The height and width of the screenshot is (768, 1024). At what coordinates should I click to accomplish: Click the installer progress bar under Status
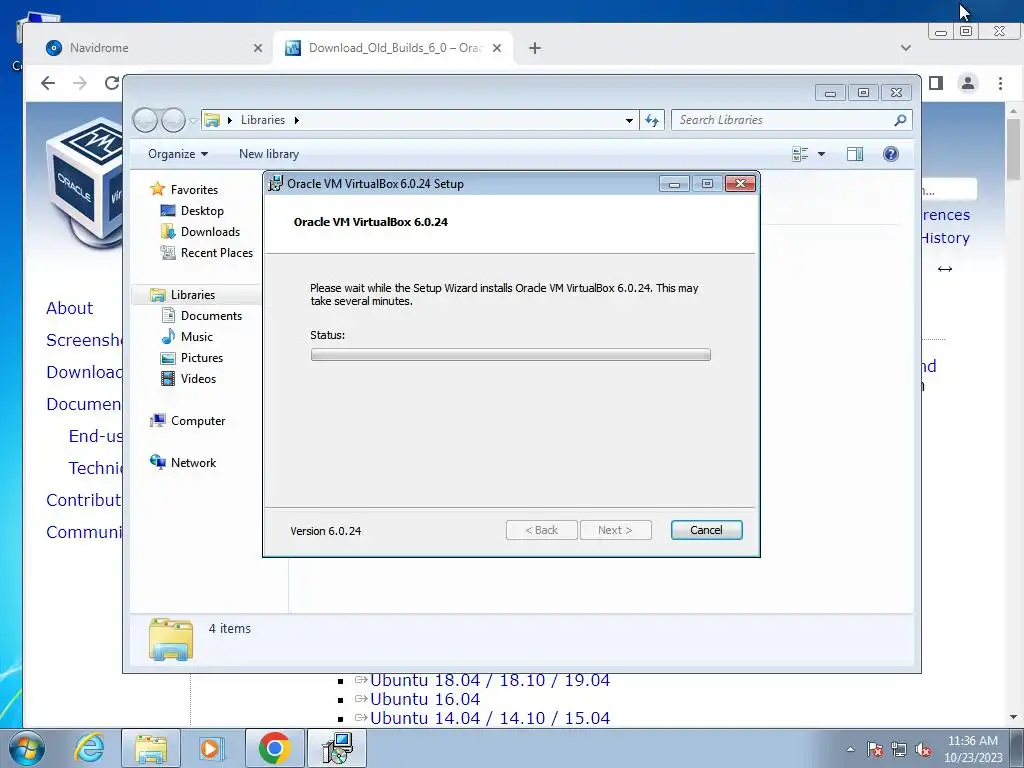pos(510,355)
